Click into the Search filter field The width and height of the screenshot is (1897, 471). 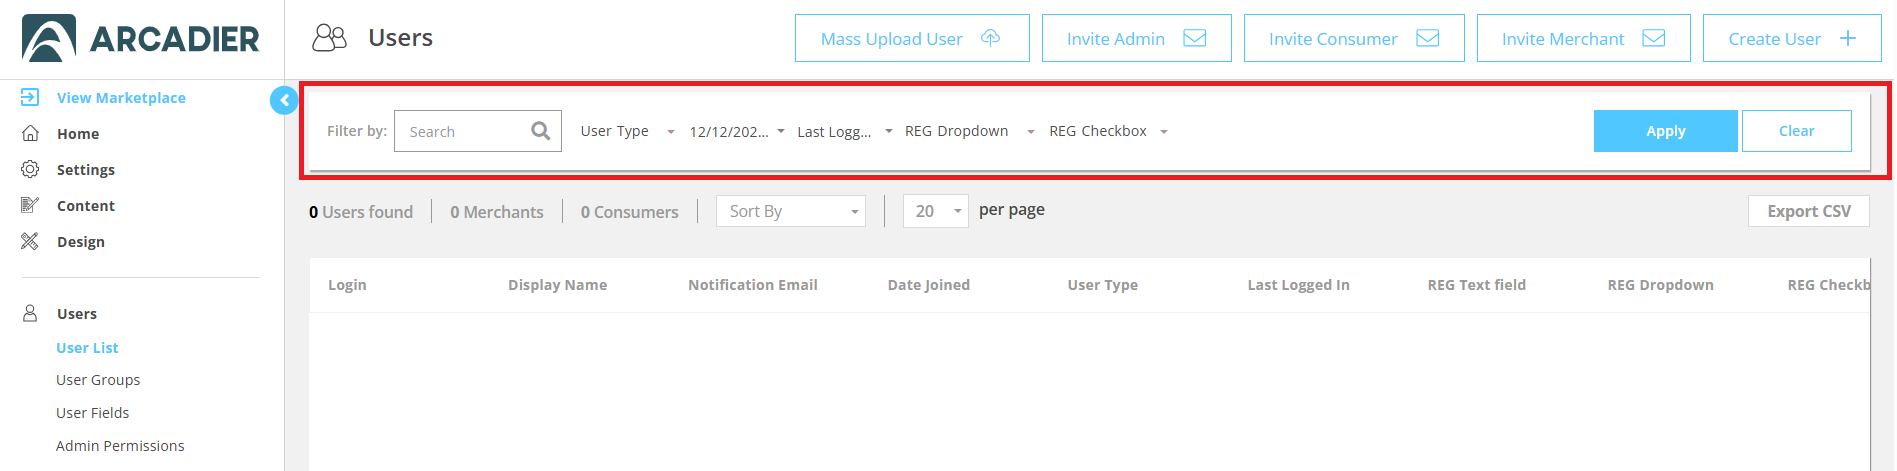click(x=465, y=131)
